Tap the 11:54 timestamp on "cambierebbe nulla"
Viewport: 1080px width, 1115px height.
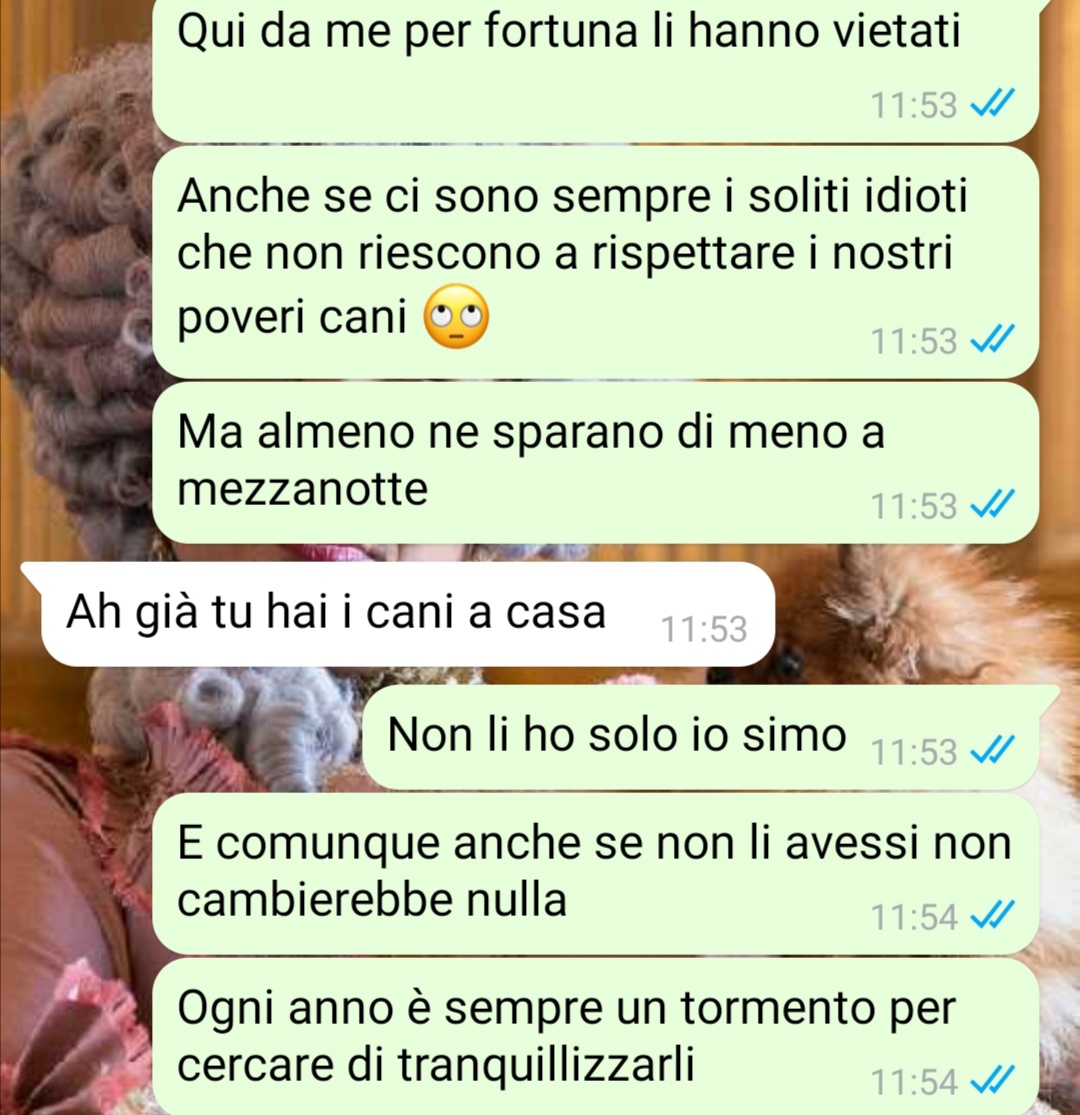point(914,917)
